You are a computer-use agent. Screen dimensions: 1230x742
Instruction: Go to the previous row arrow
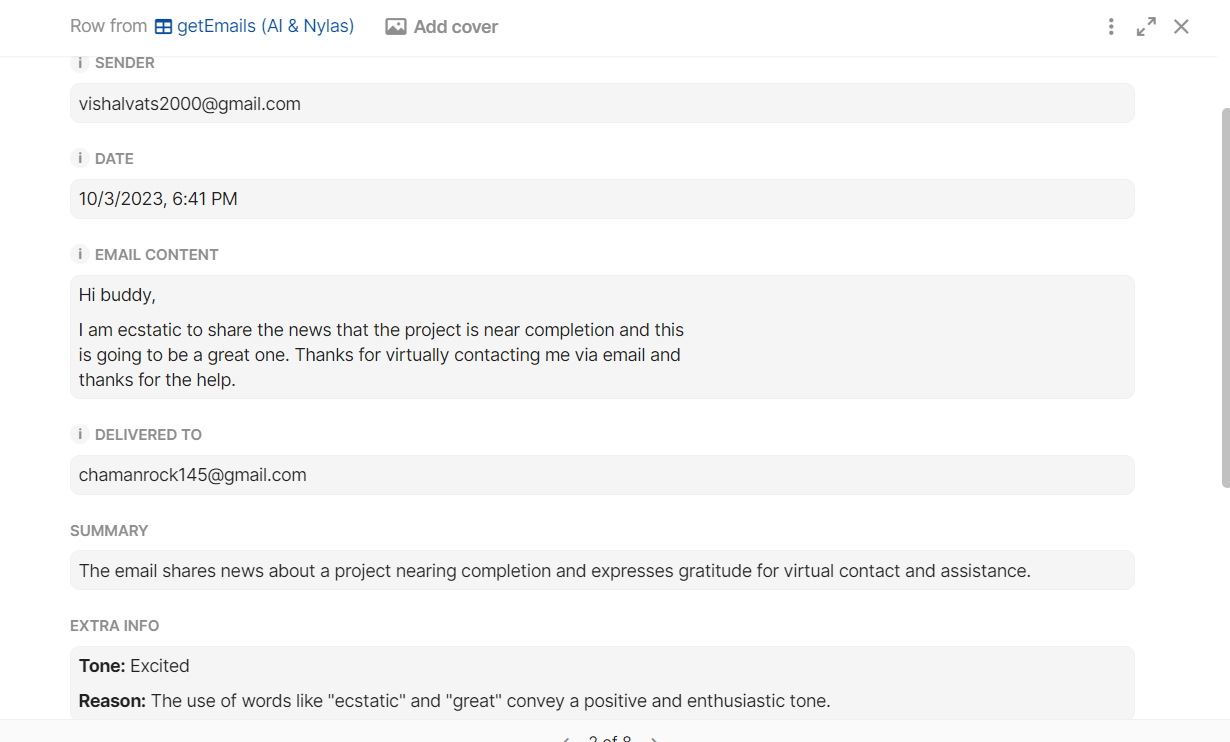pos(566,739)
